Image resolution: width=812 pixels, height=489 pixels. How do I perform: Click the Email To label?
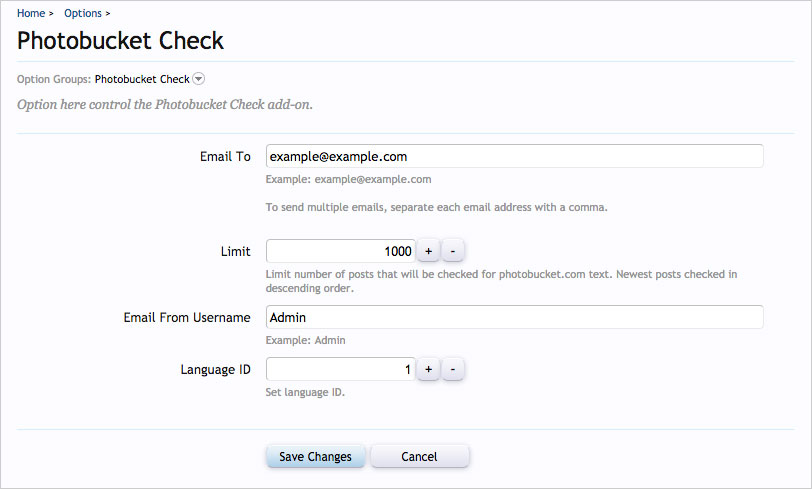225,156
